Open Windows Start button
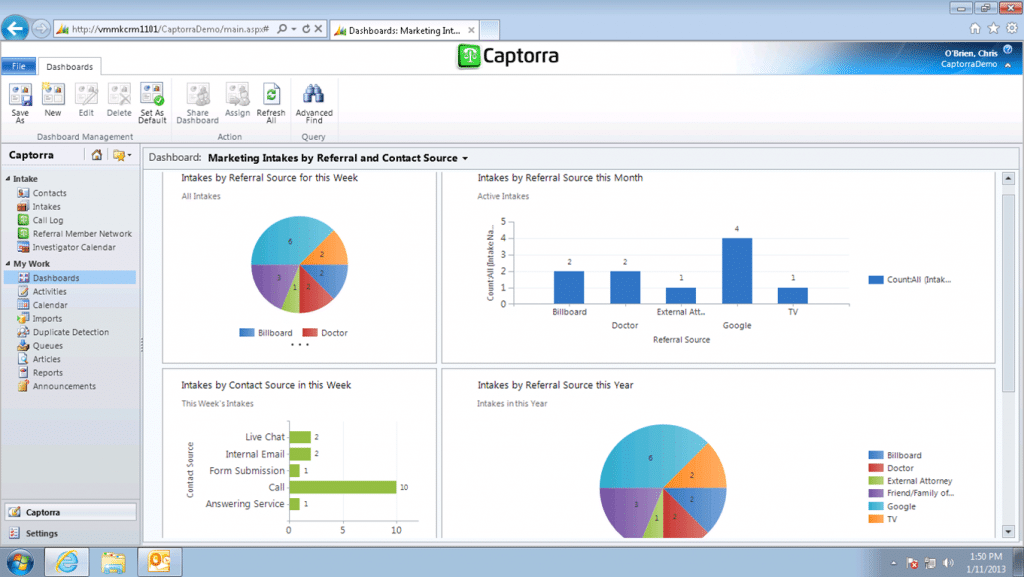 [x=20, y=562]
